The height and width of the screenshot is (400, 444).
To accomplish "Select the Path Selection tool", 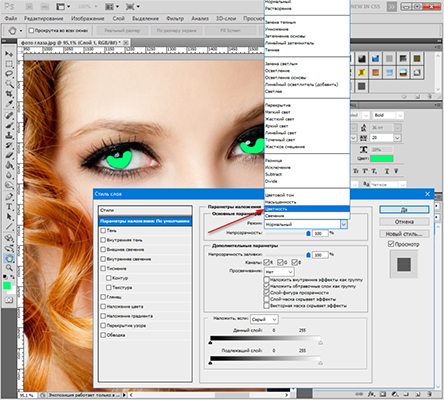I will (x=9, y=217).
